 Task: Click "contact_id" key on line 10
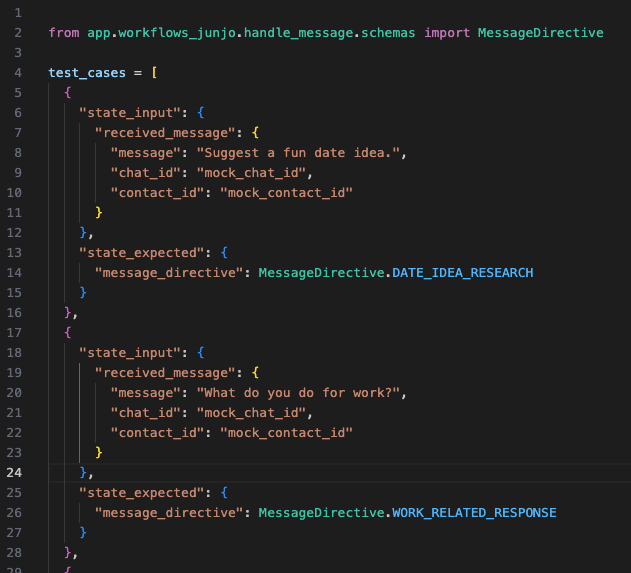[x=158, y=193]
